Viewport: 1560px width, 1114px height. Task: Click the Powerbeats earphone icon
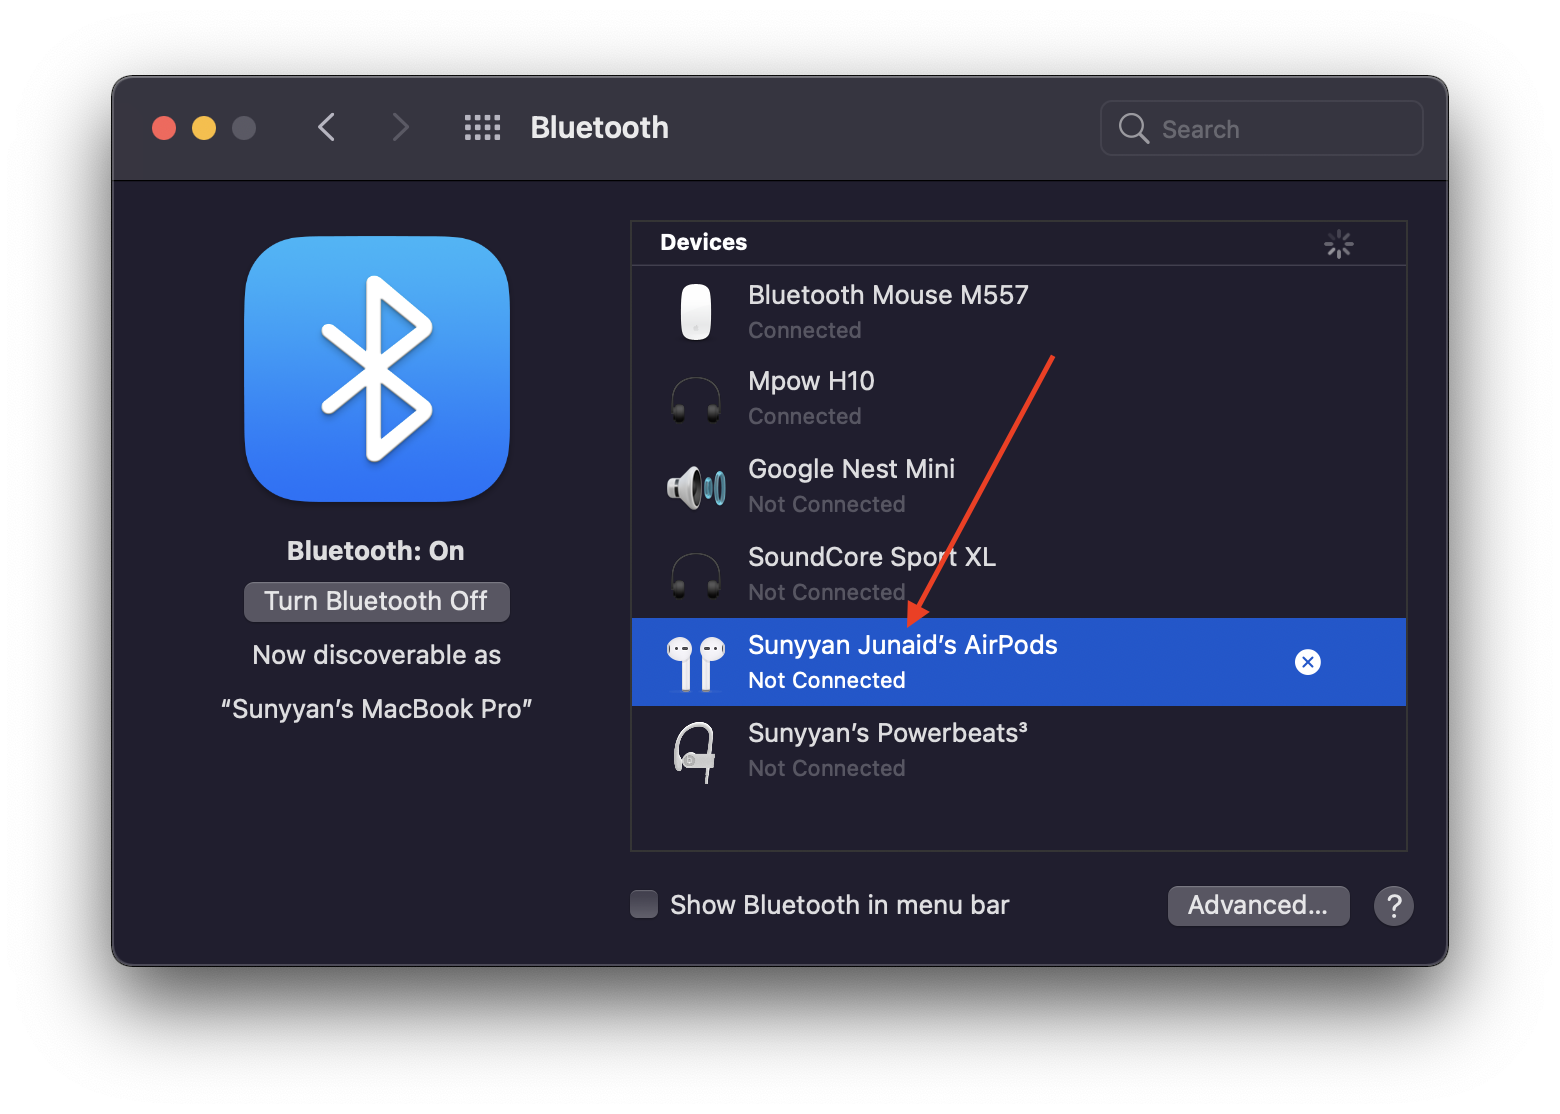tap(696, 752)
